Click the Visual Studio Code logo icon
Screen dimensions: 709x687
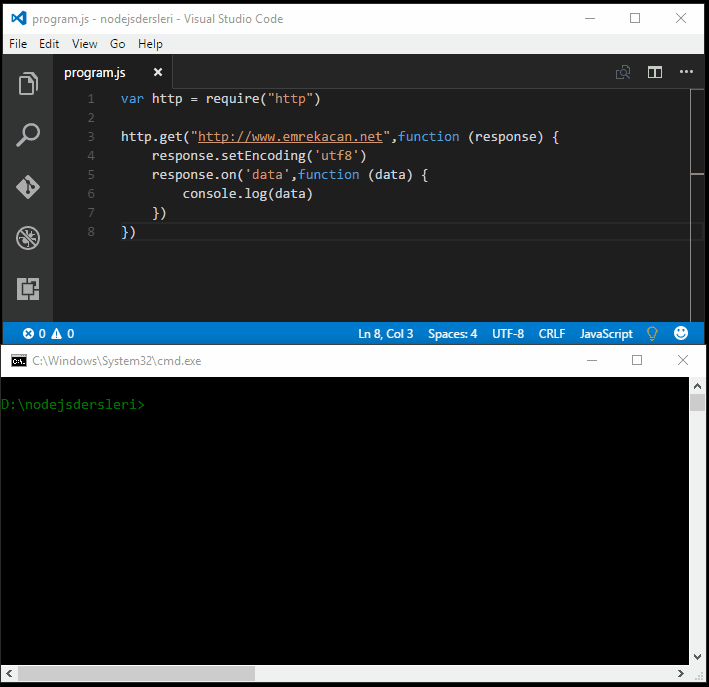[x=19, y=18]
